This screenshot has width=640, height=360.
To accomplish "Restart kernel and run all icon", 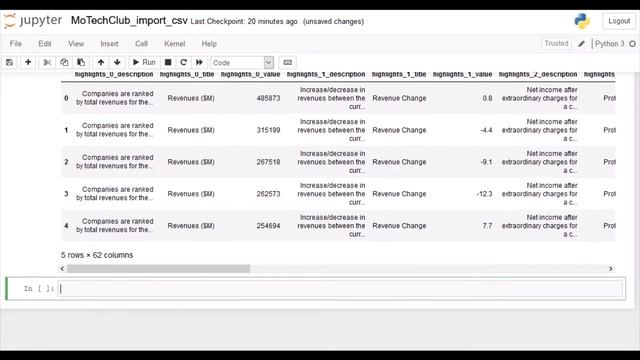I will pyautogui.click(x=199, y=62).
